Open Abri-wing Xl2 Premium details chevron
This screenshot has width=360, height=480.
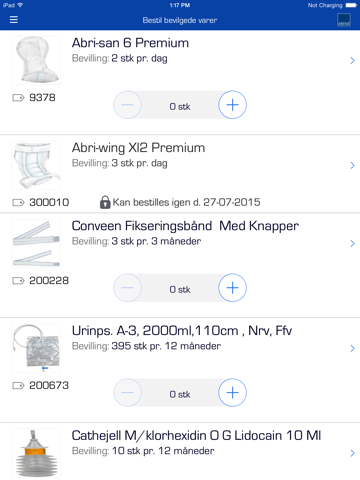click(x=352, y=165)
